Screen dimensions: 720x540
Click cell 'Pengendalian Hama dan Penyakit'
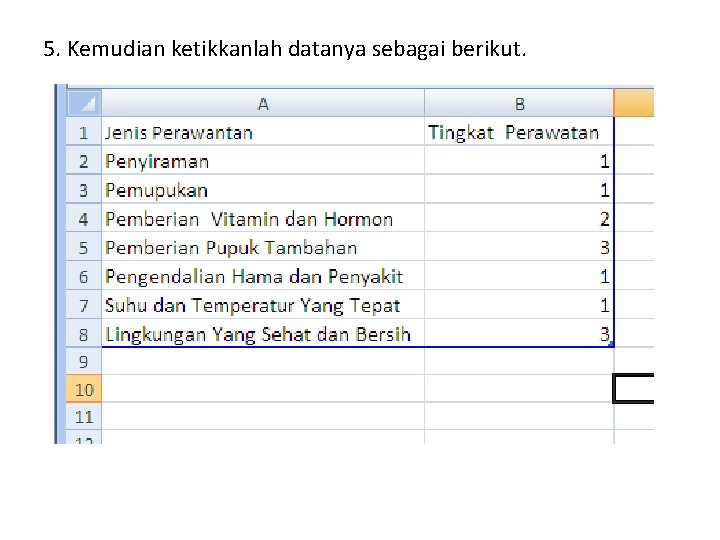point(263,276)
